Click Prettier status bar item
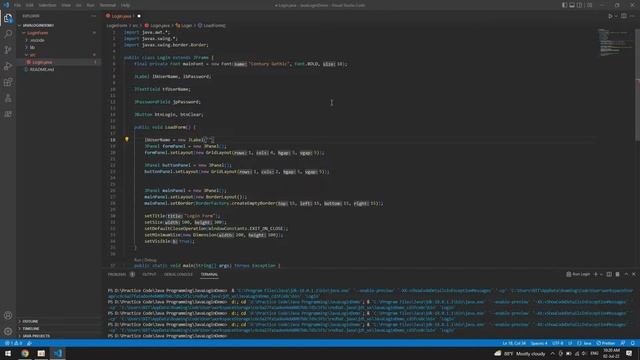Screen dimensions: 640x360 pos(606,343)
